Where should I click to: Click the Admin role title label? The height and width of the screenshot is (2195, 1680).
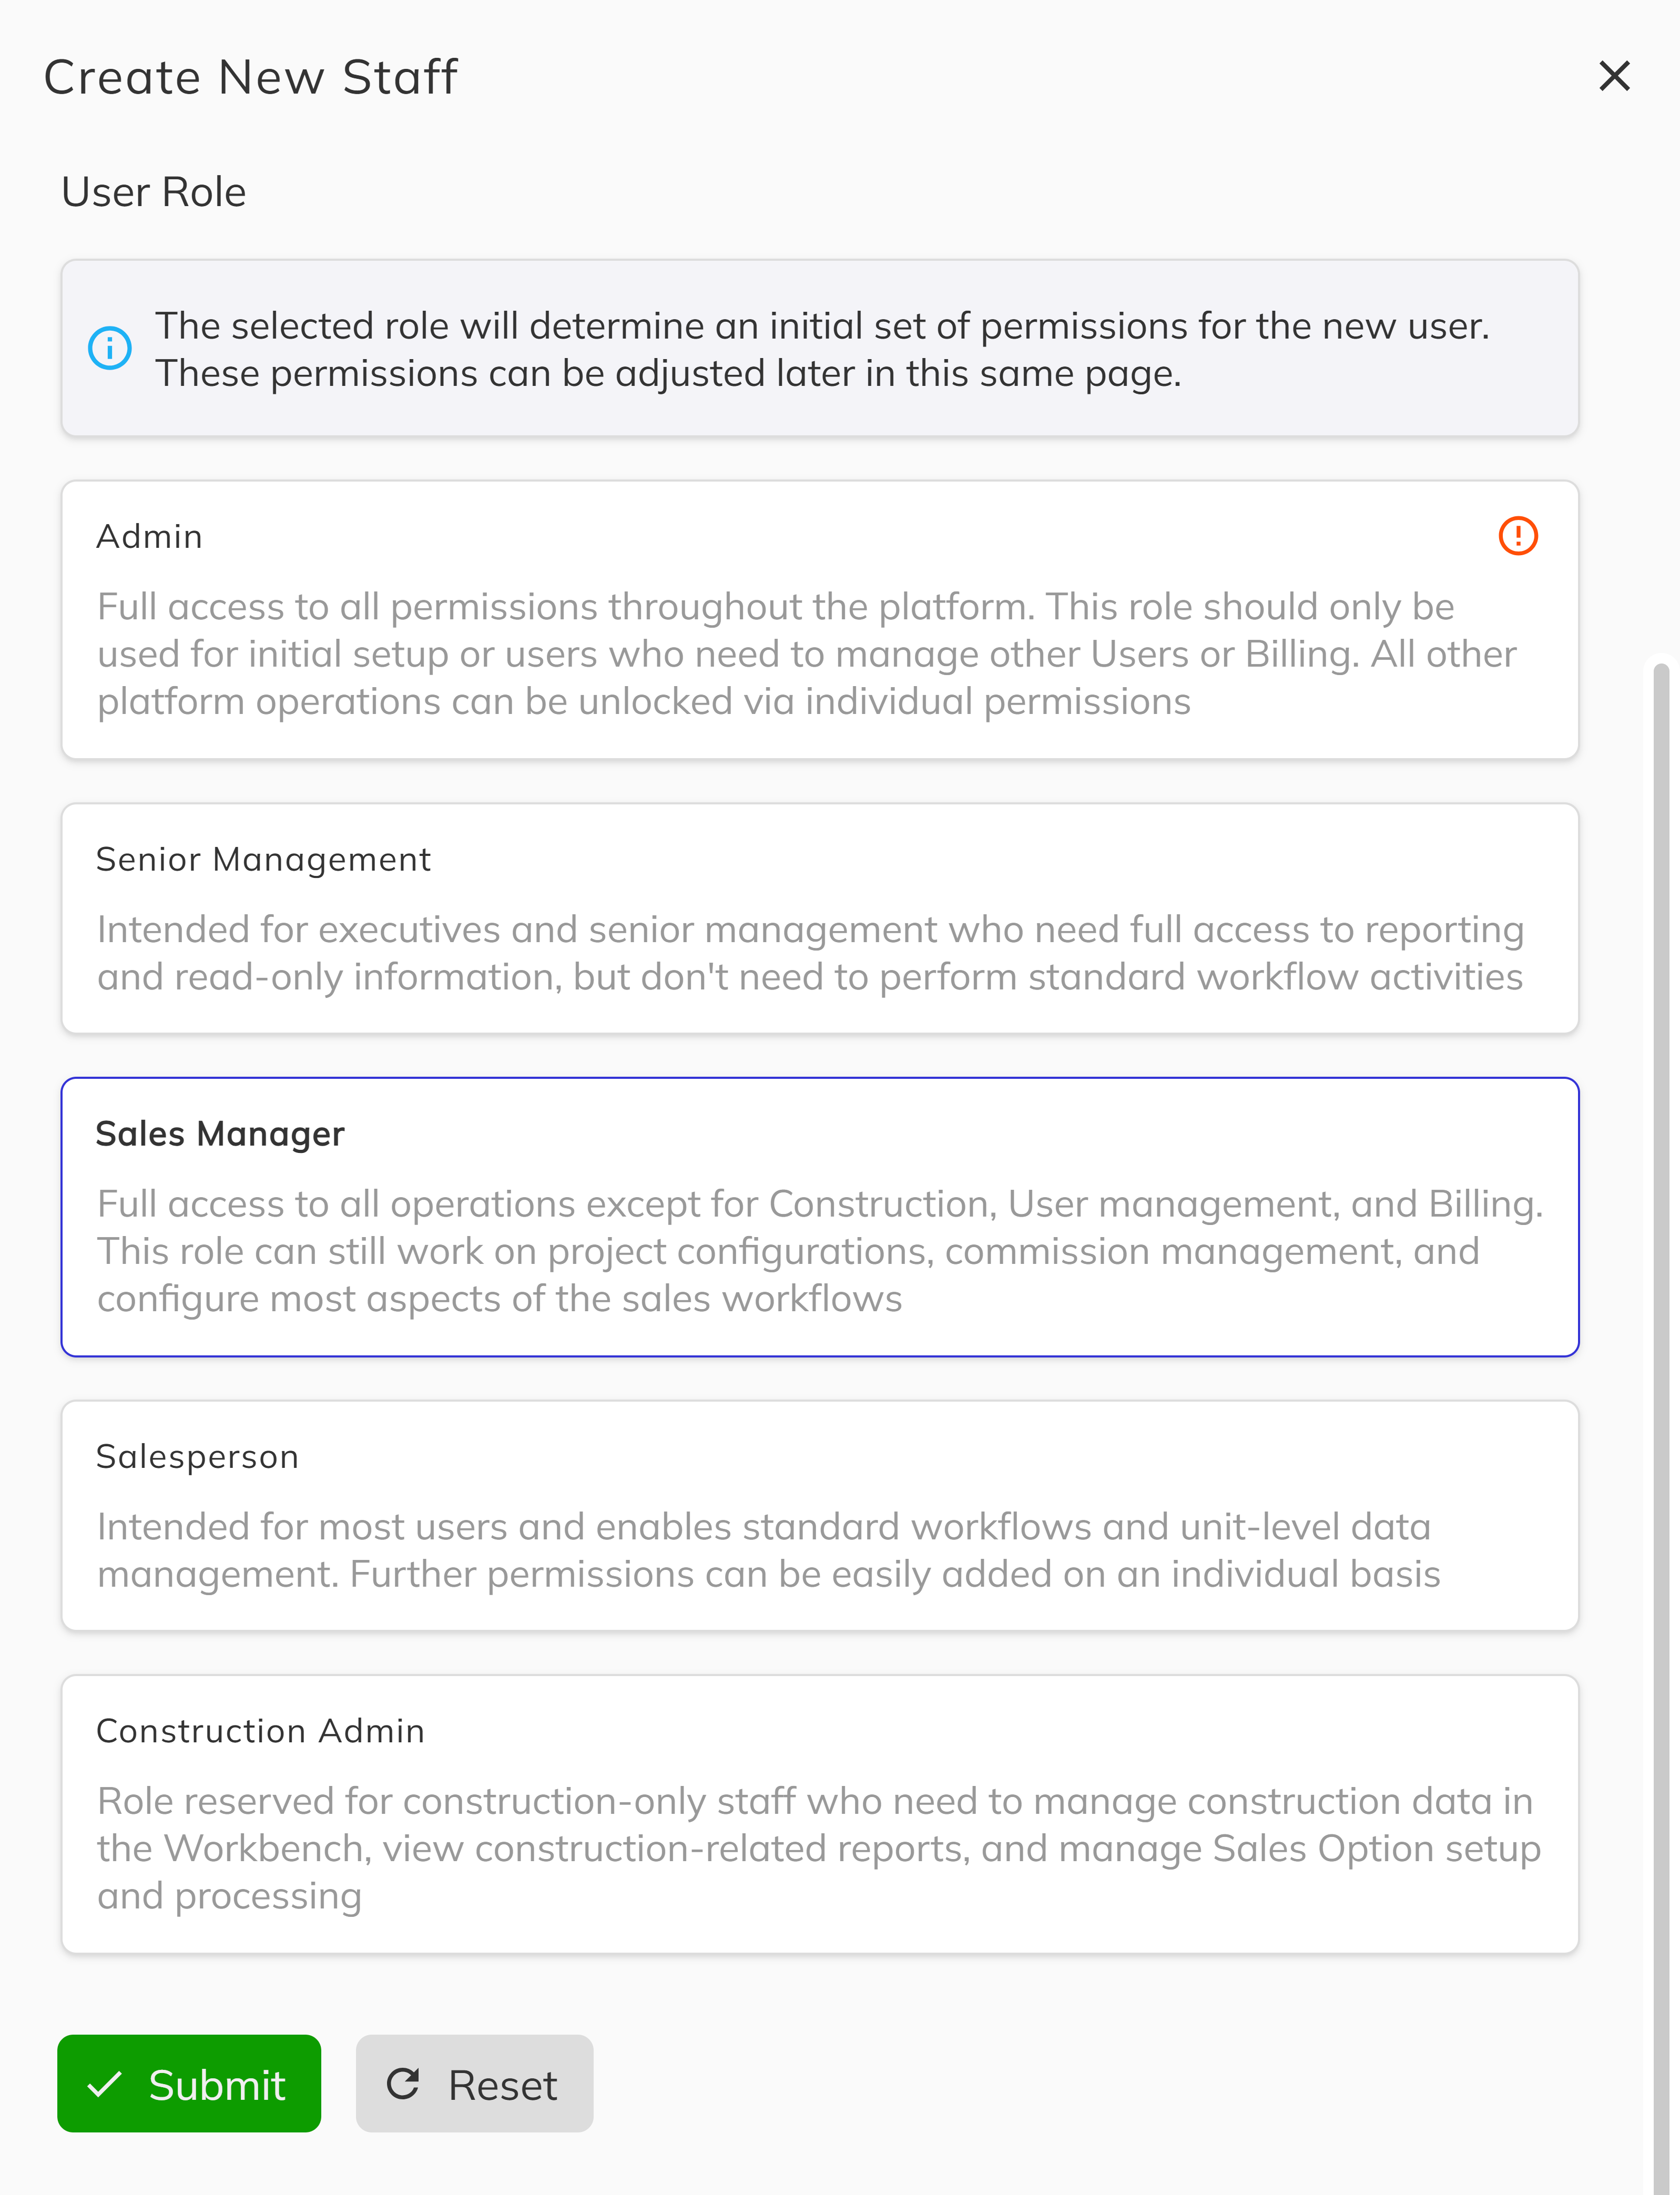pos(149,536)
